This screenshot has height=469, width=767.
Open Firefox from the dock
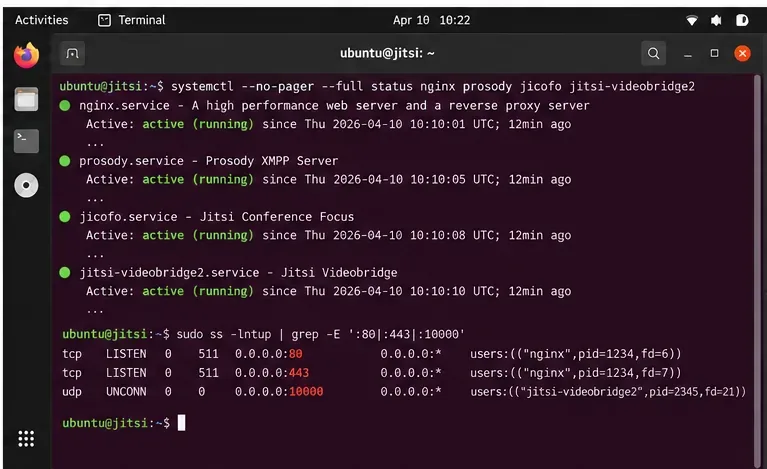pyautogui.click(x=26, y=55)
